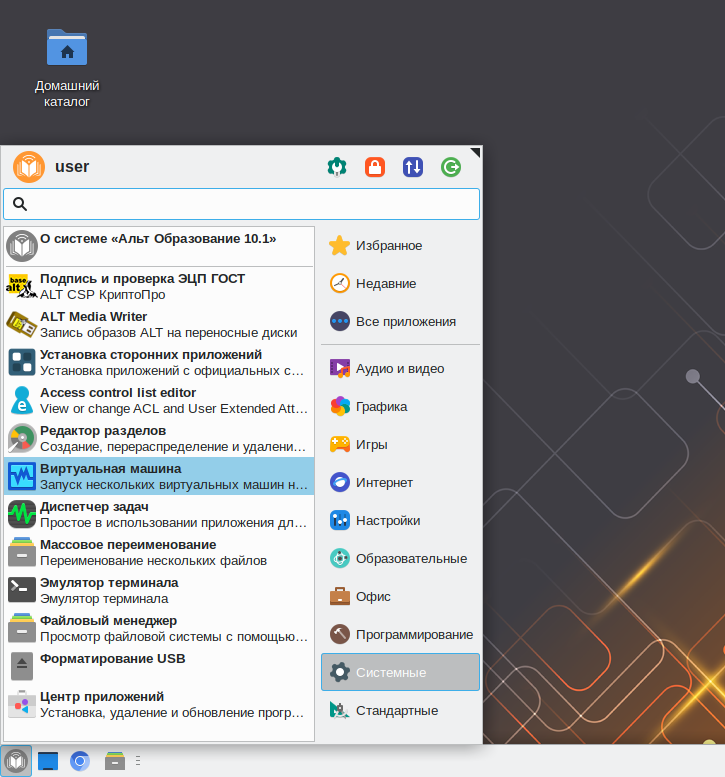The width and height of the screenshot is (725, 777).
Task: Select the Системные category
Action: coord(400,672)
